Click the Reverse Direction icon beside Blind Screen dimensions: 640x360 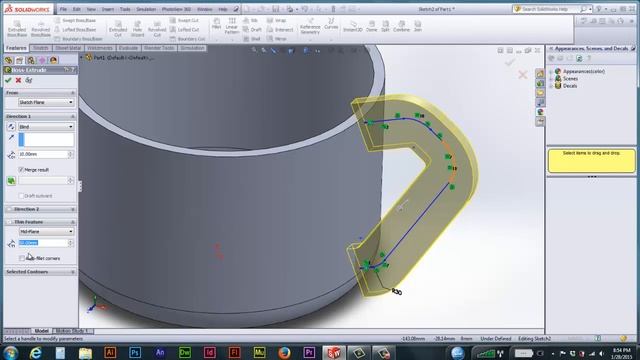11,127
